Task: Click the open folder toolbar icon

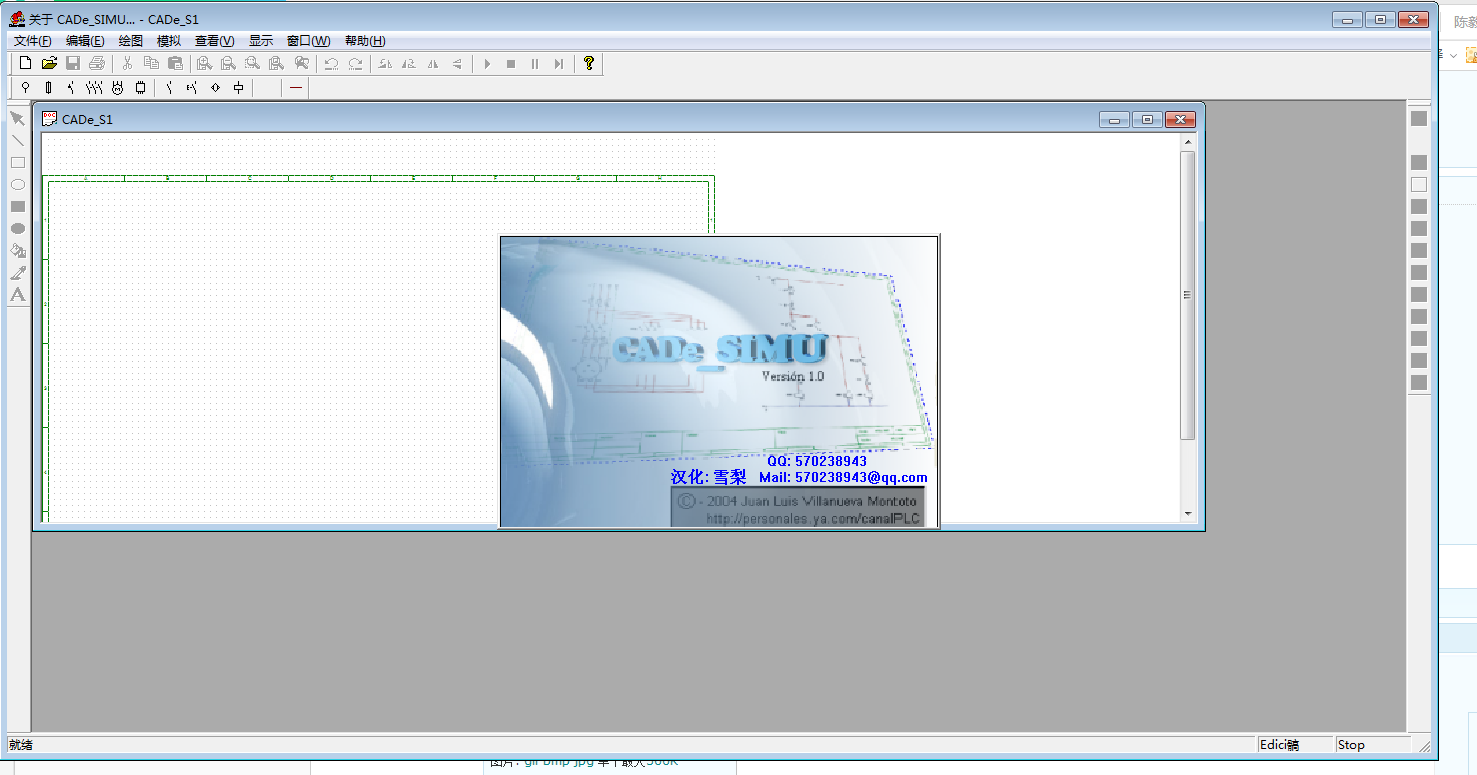Action: click(x=49, y=64)
